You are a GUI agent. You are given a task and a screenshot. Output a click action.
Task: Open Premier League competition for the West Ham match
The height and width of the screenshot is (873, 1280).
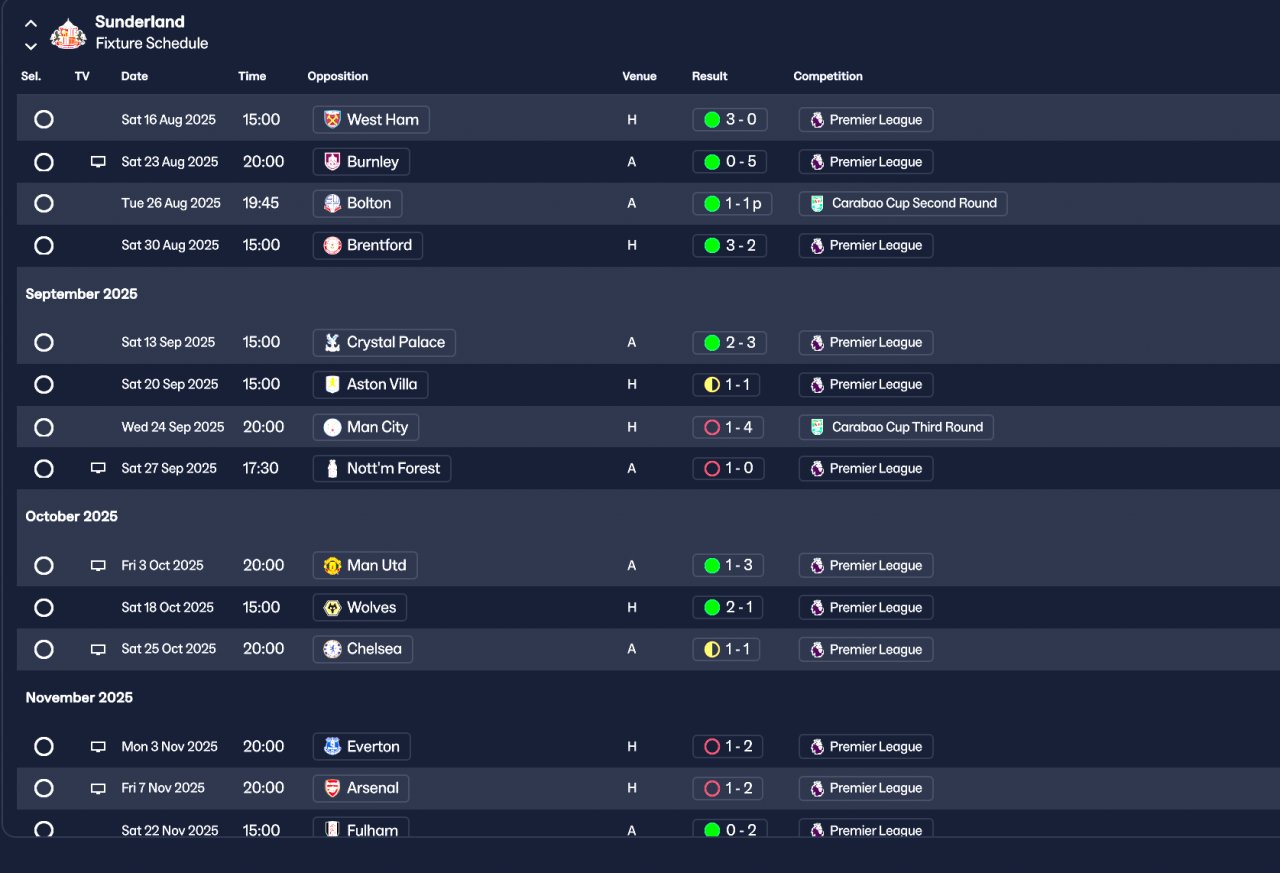click(866, 120)
